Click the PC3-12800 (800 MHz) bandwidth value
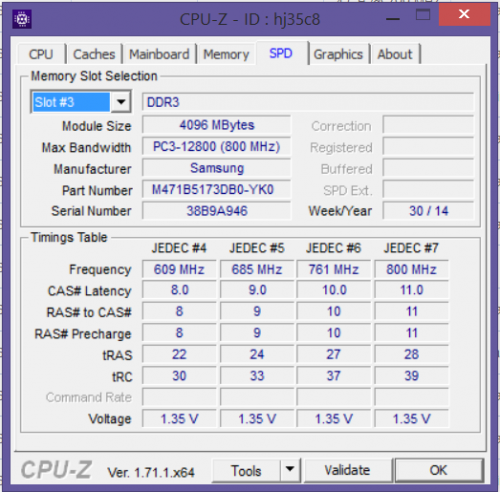 pos(217,146)
